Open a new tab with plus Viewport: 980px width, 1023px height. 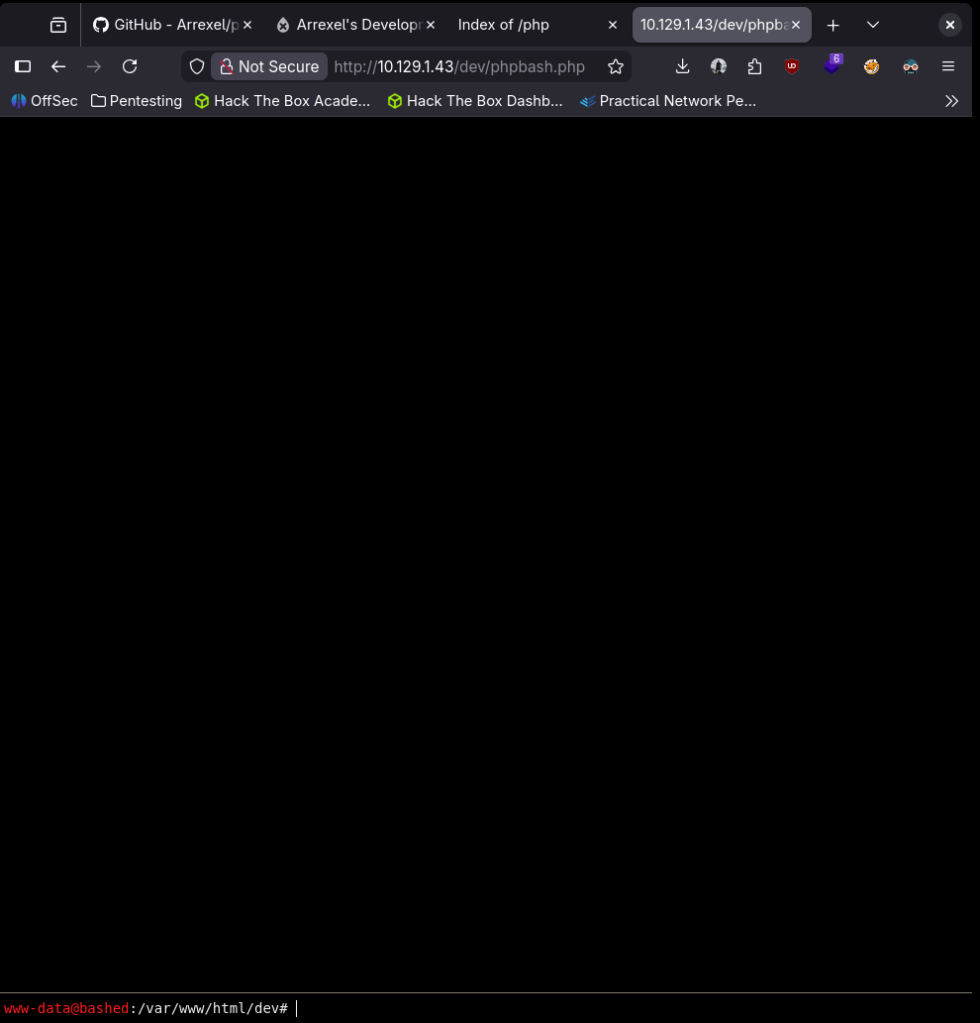(x=833, y=25)
